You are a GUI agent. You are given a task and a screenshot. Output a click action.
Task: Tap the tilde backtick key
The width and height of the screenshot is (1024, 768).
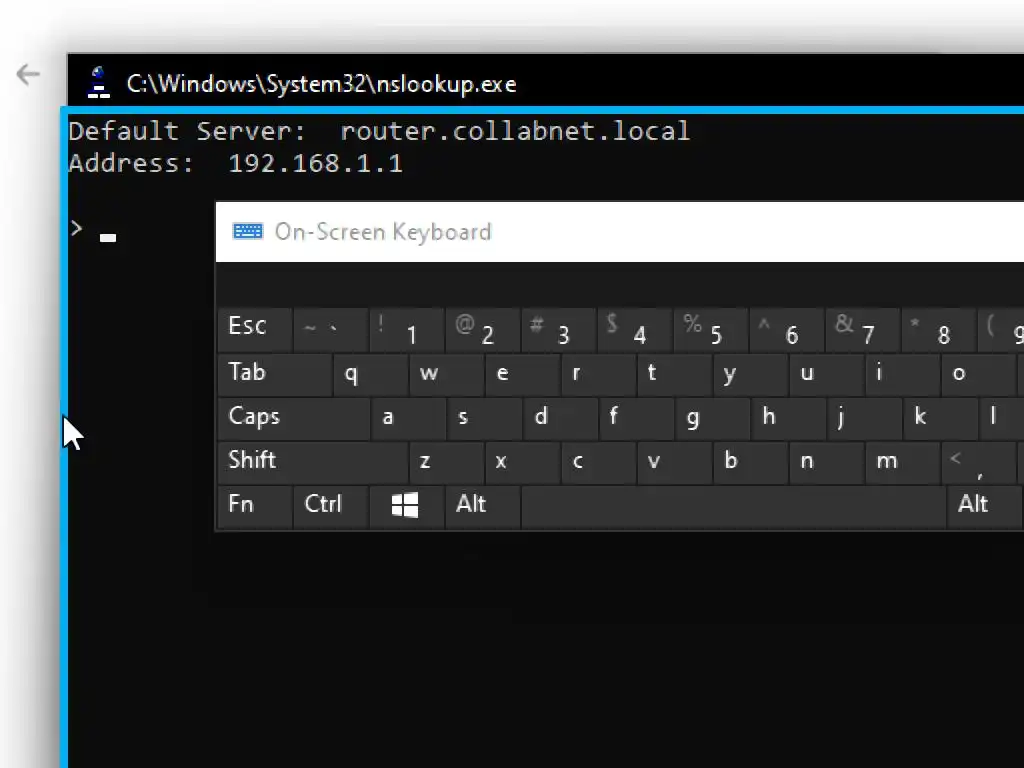pos(330,329)
